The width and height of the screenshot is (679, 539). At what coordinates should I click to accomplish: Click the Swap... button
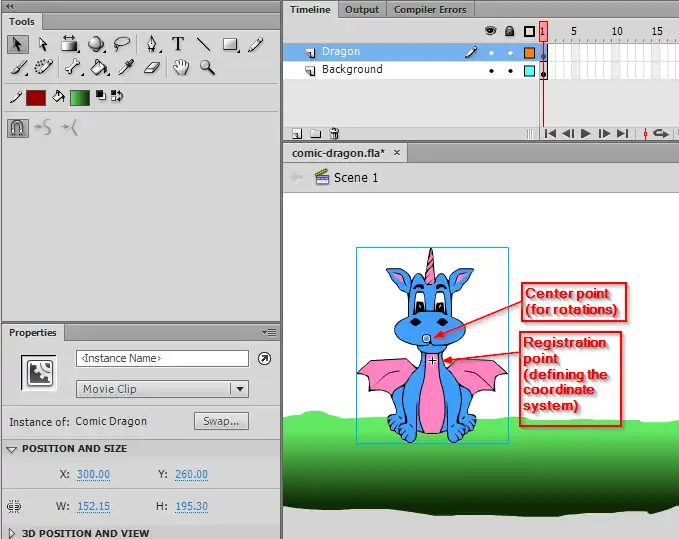[220, 422]
